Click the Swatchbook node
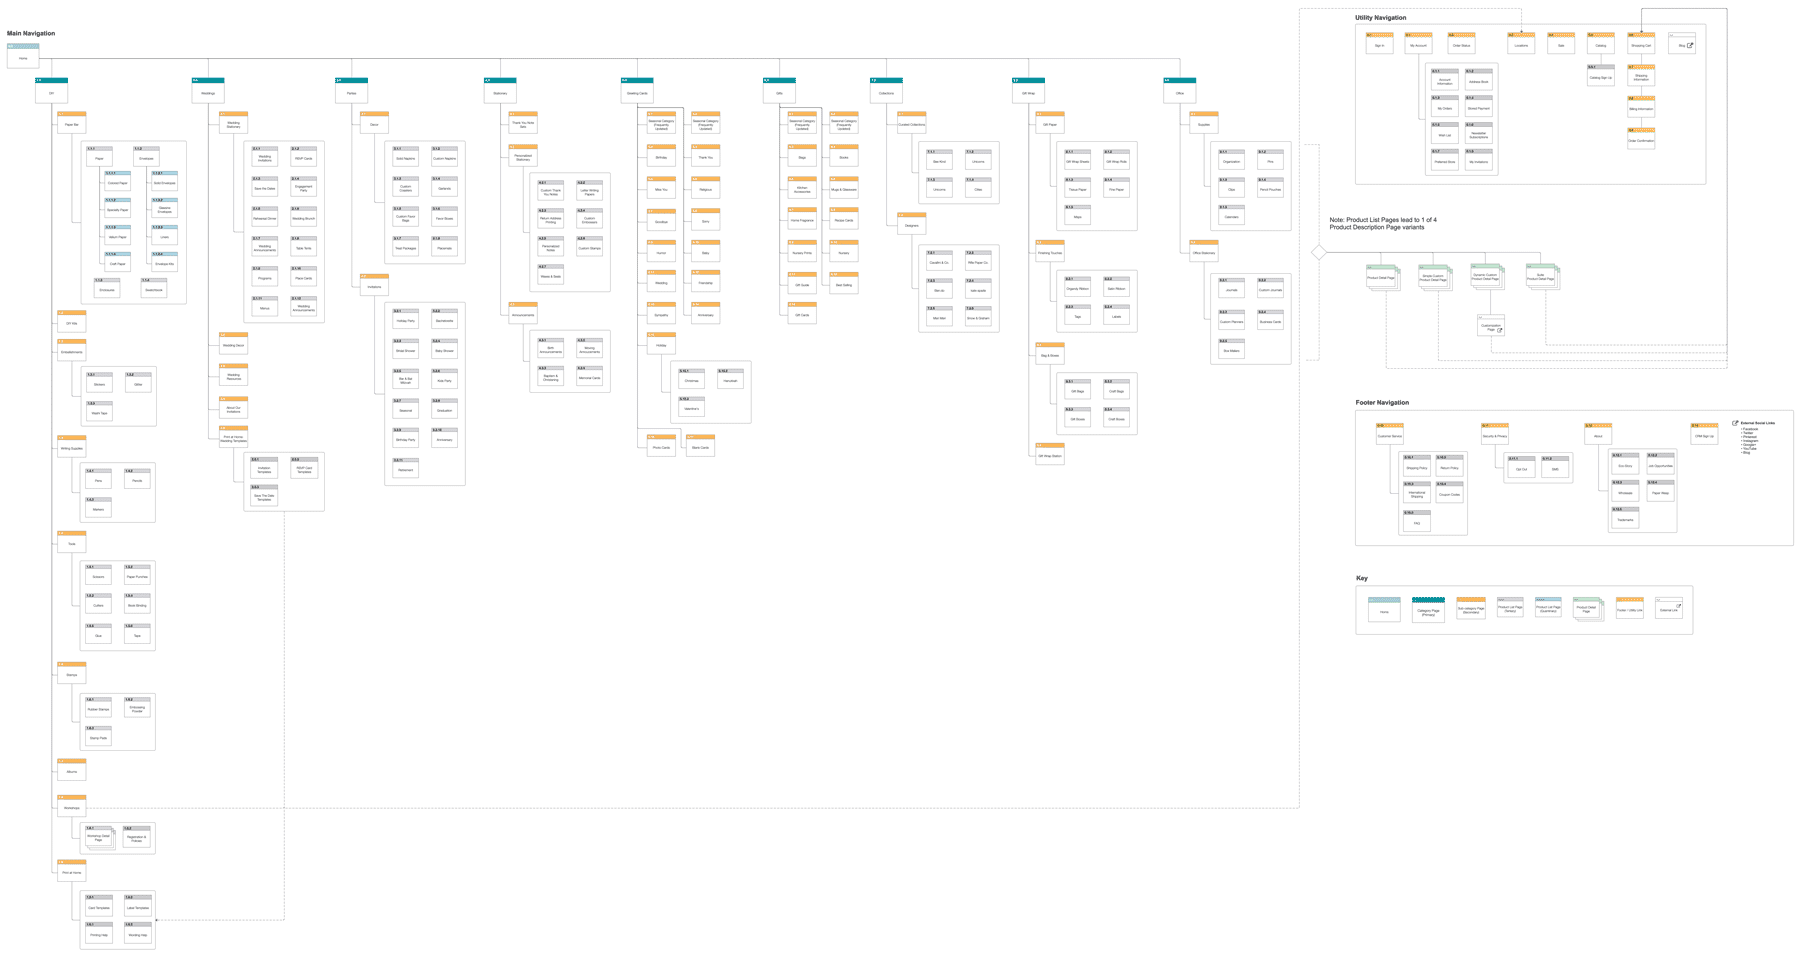 click(154, 288)
